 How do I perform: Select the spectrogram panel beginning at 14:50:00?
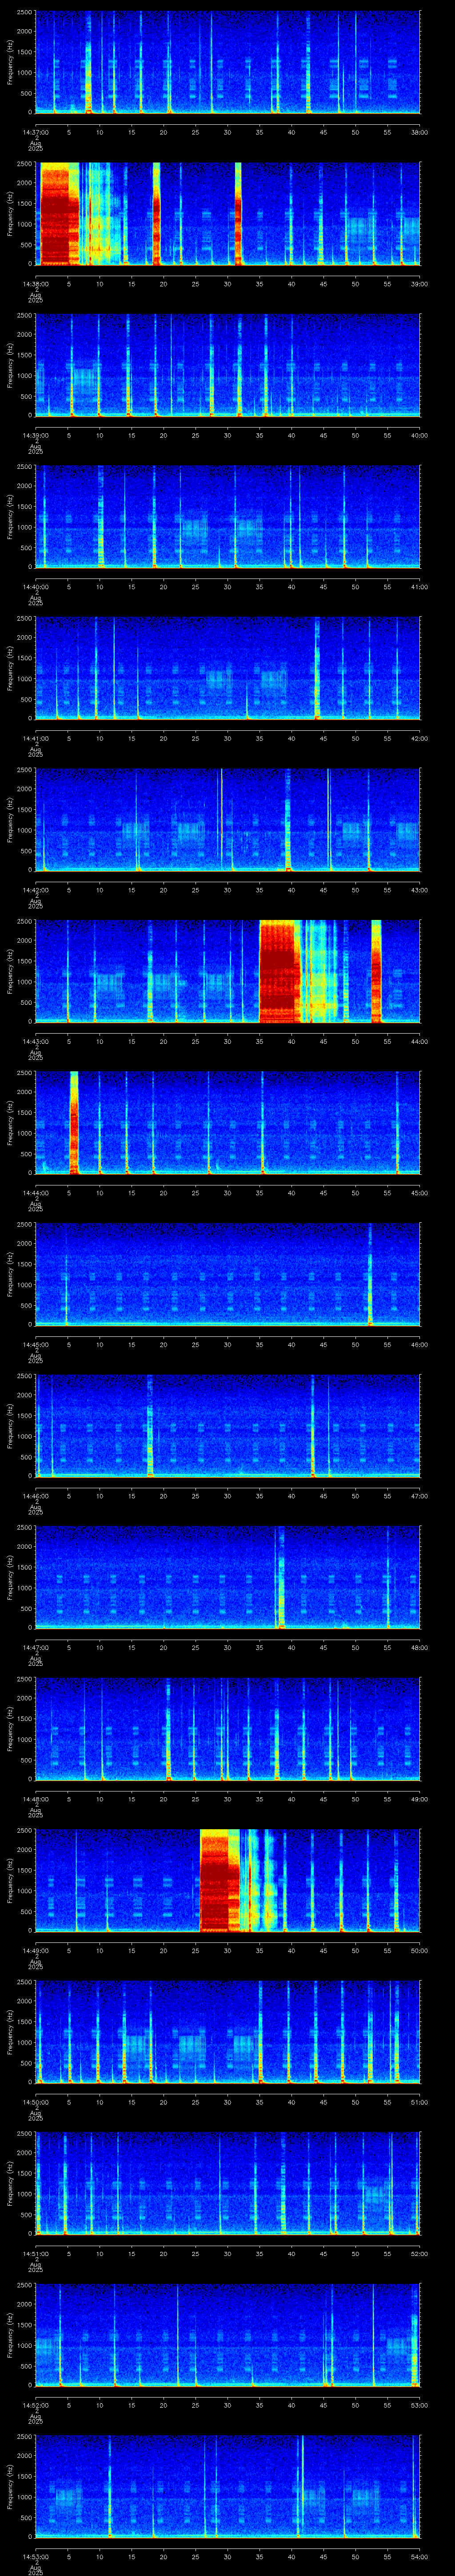228,2032
